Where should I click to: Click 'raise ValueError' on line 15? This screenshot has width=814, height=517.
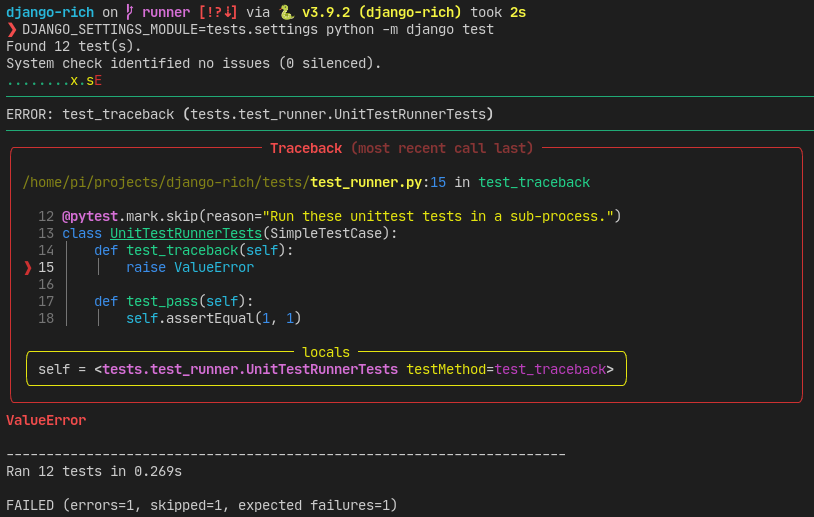pyautogui.click(x=190, y=267)
